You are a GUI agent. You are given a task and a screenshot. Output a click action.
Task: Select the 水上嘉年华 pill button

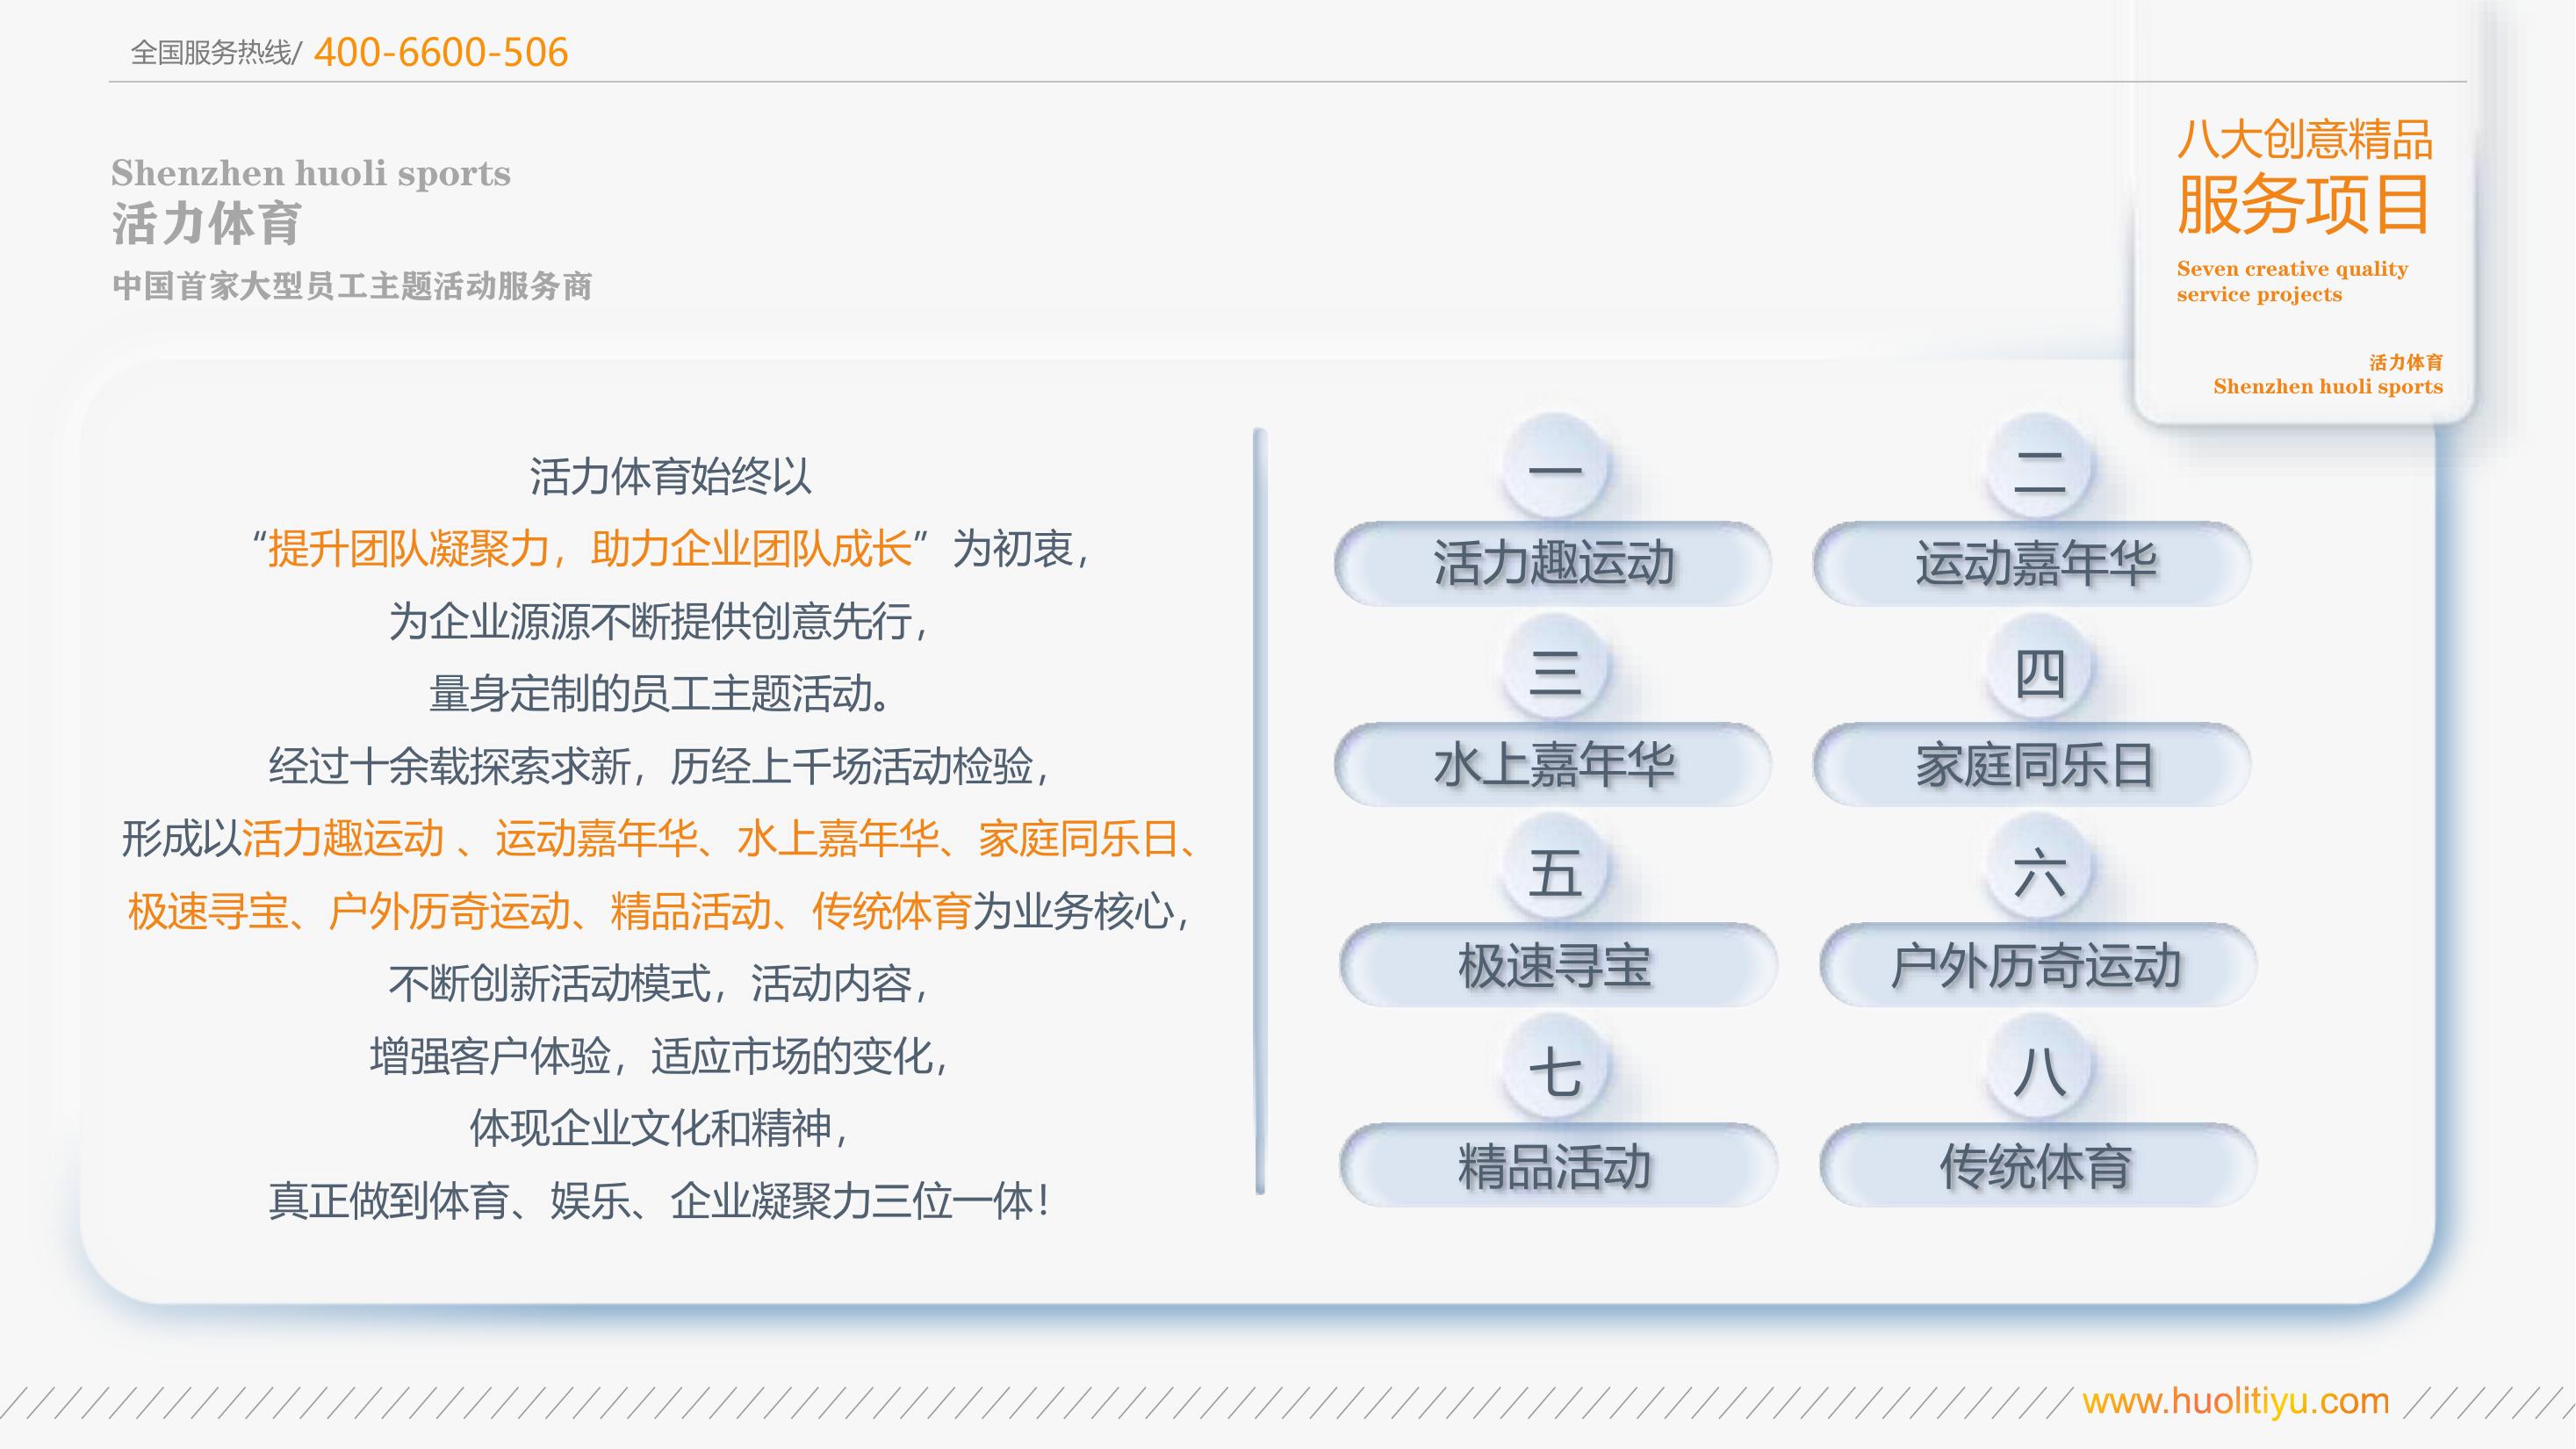[1553, 764]
